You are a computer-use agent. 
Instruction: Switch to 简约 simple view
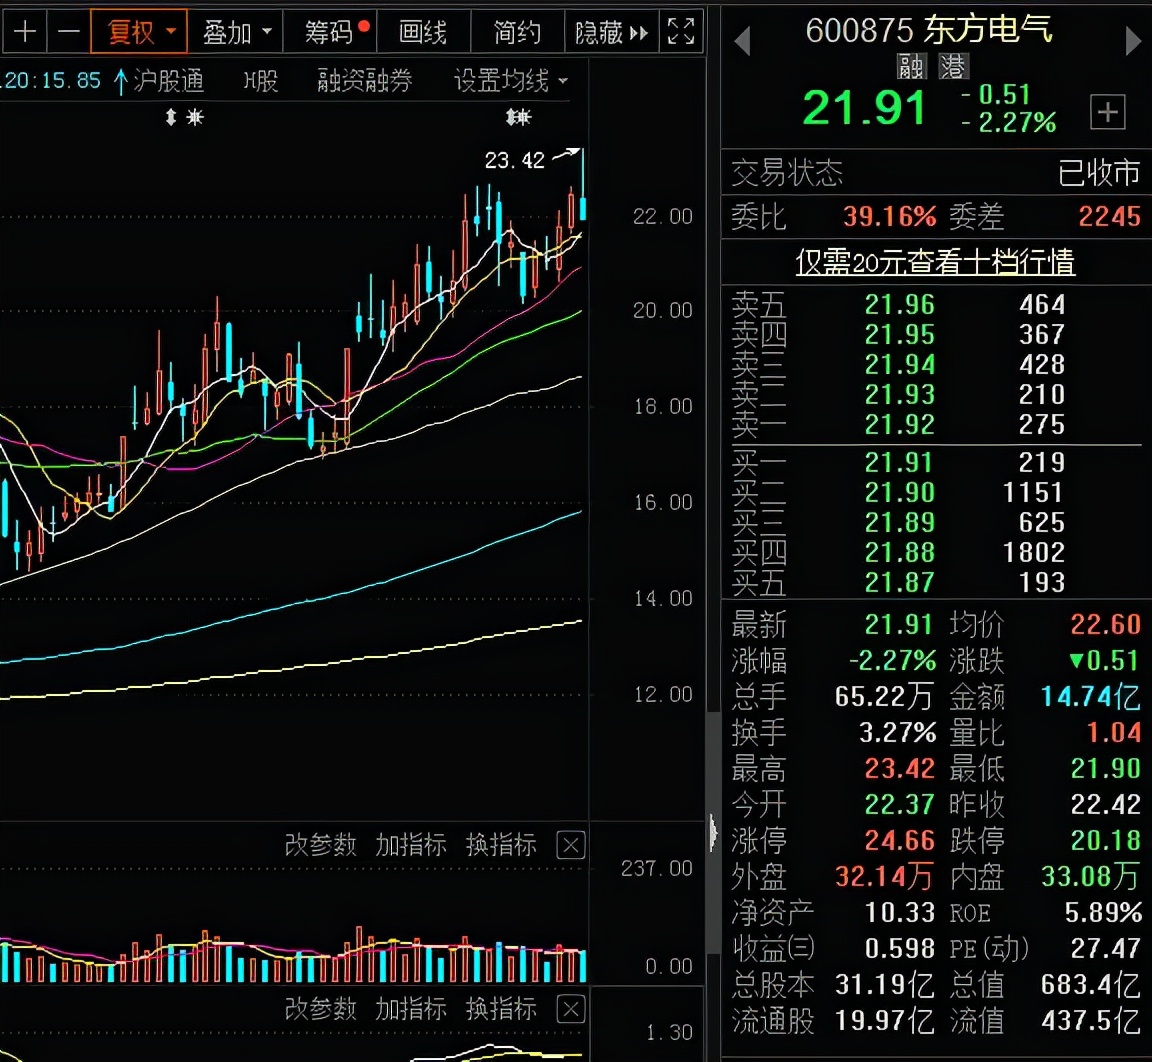pyautogui.click(x=517, y=32)
